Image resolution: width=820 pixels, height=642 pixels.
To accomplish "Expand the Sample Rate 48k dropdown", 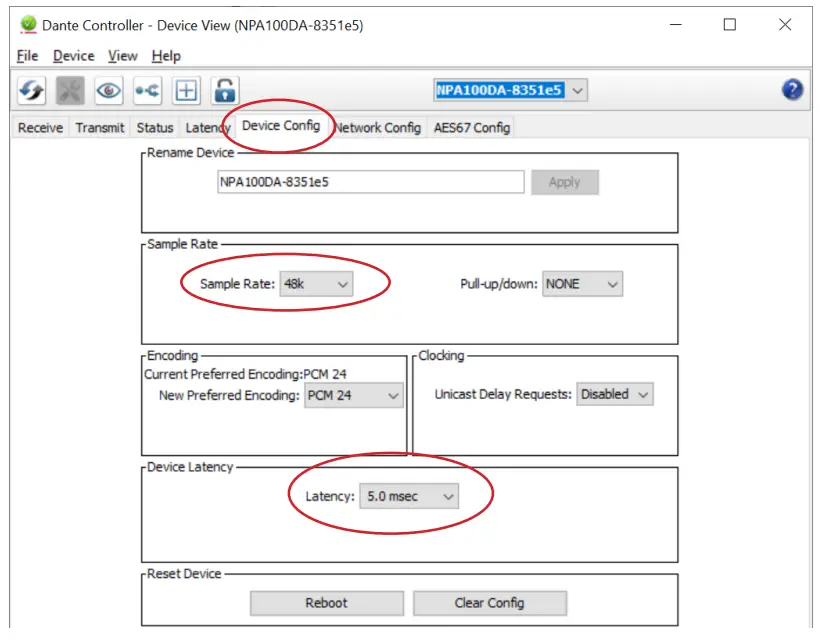I will tap(316, 284).
